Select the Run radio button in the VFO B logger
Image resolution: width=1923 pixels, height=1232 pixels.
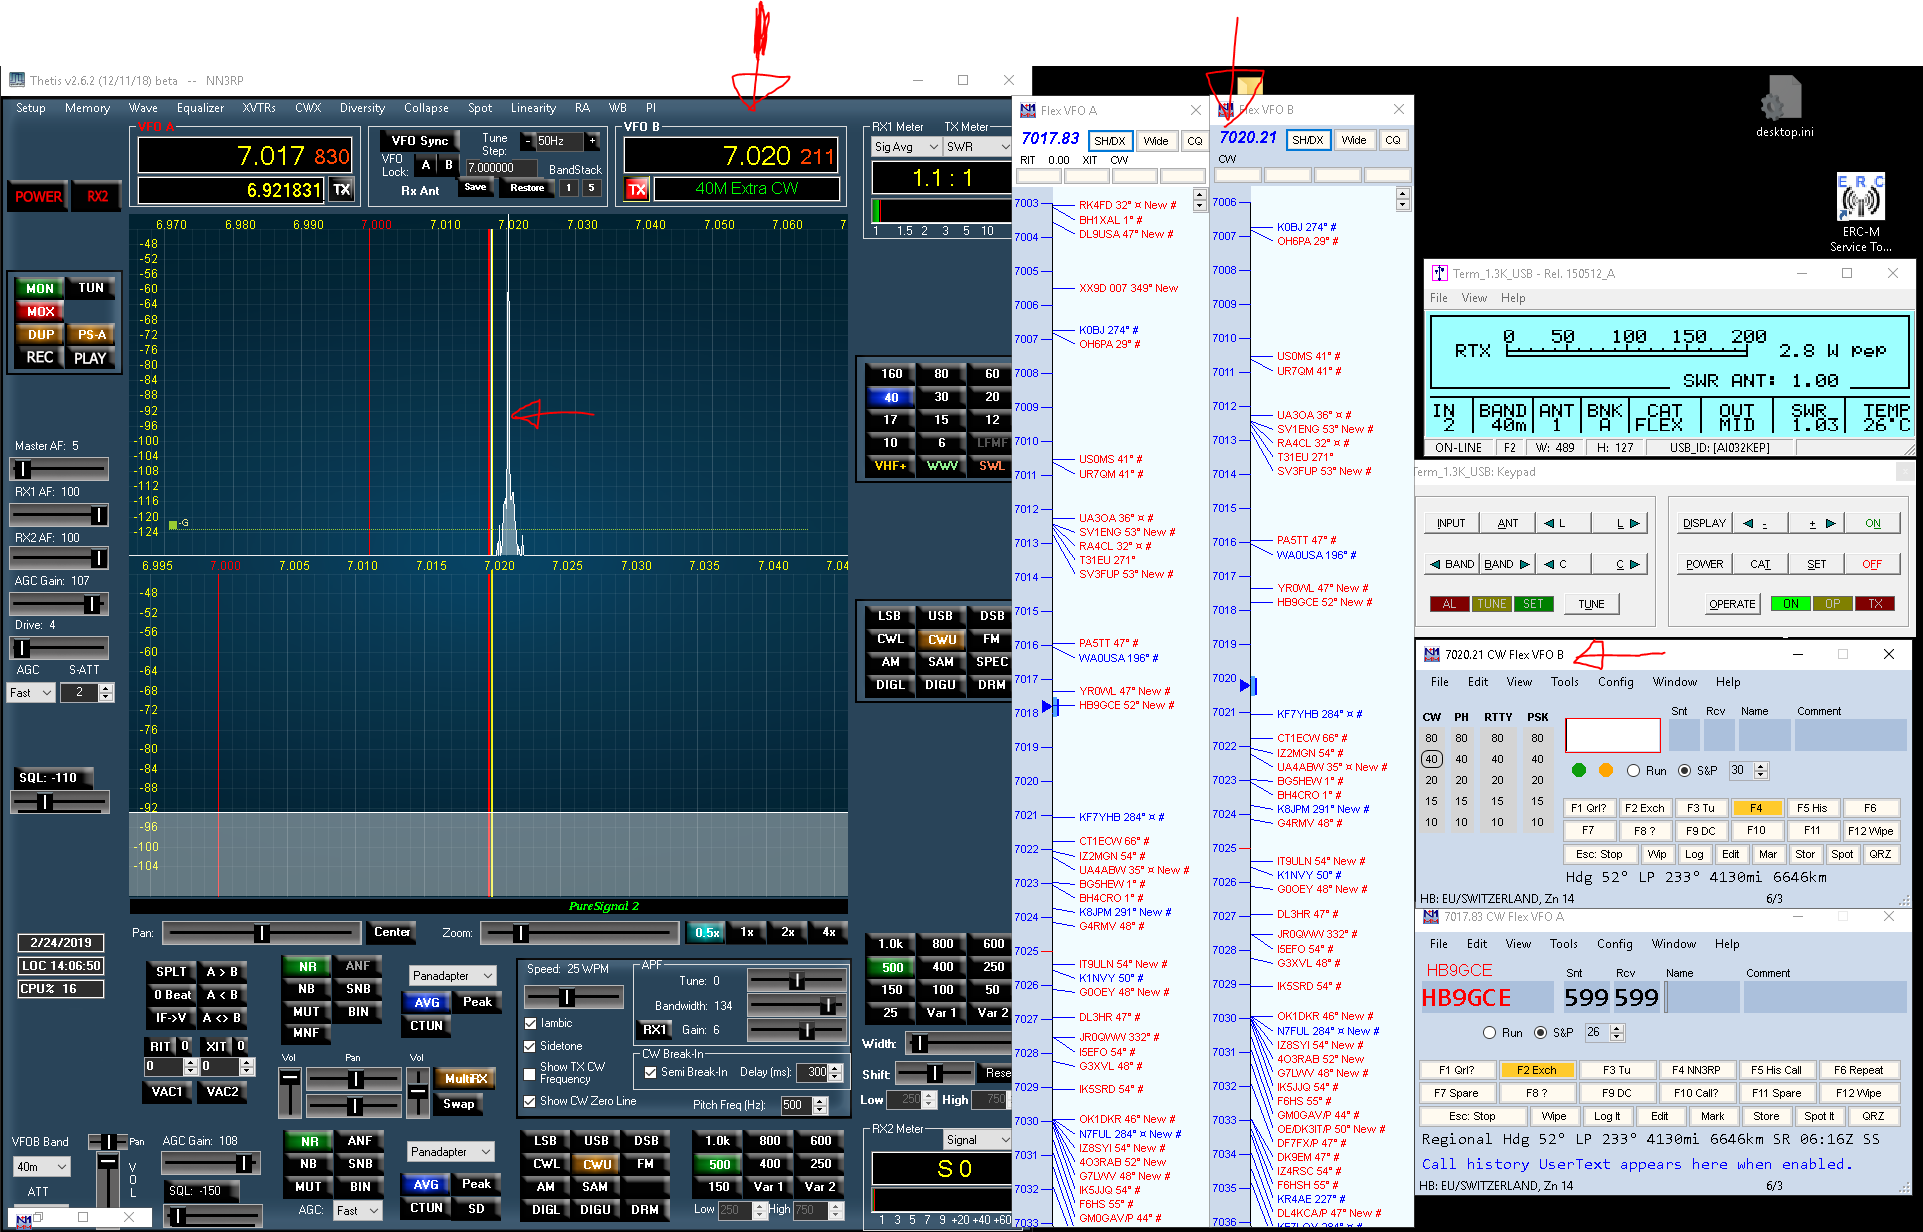[1633, 771]
